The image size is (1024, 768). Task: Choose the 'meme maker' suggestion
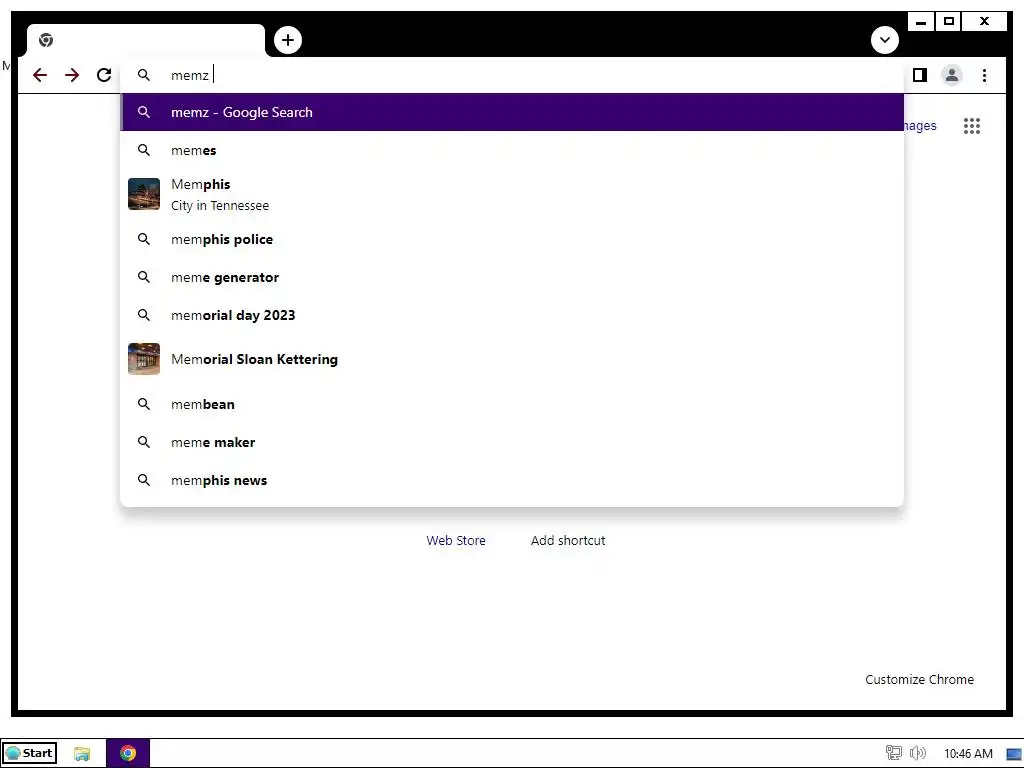512,442
